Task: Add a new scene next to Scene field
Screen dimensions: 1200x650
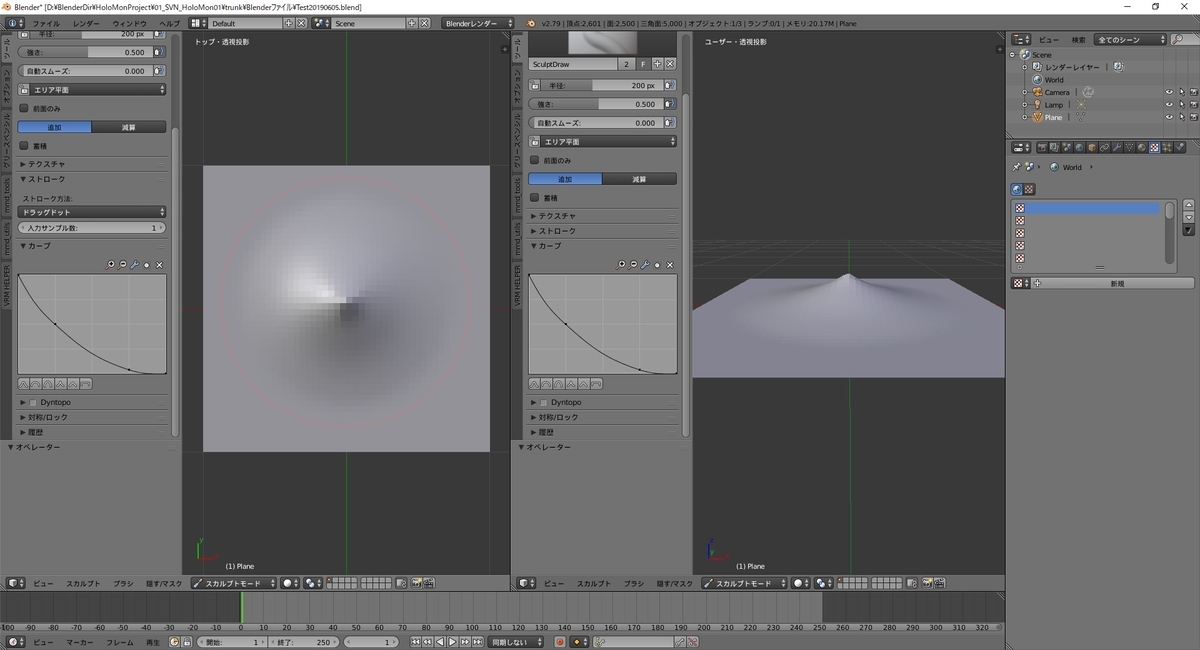Action: 412,22
